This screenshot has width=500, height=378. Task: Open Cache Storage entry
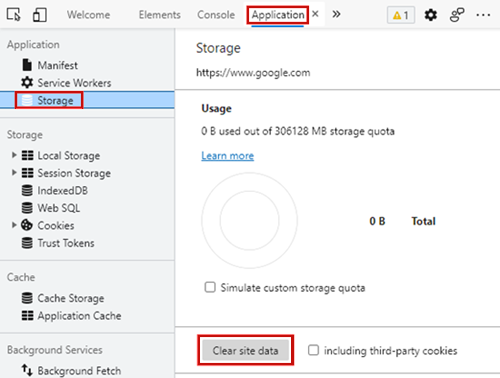point(71,298)
